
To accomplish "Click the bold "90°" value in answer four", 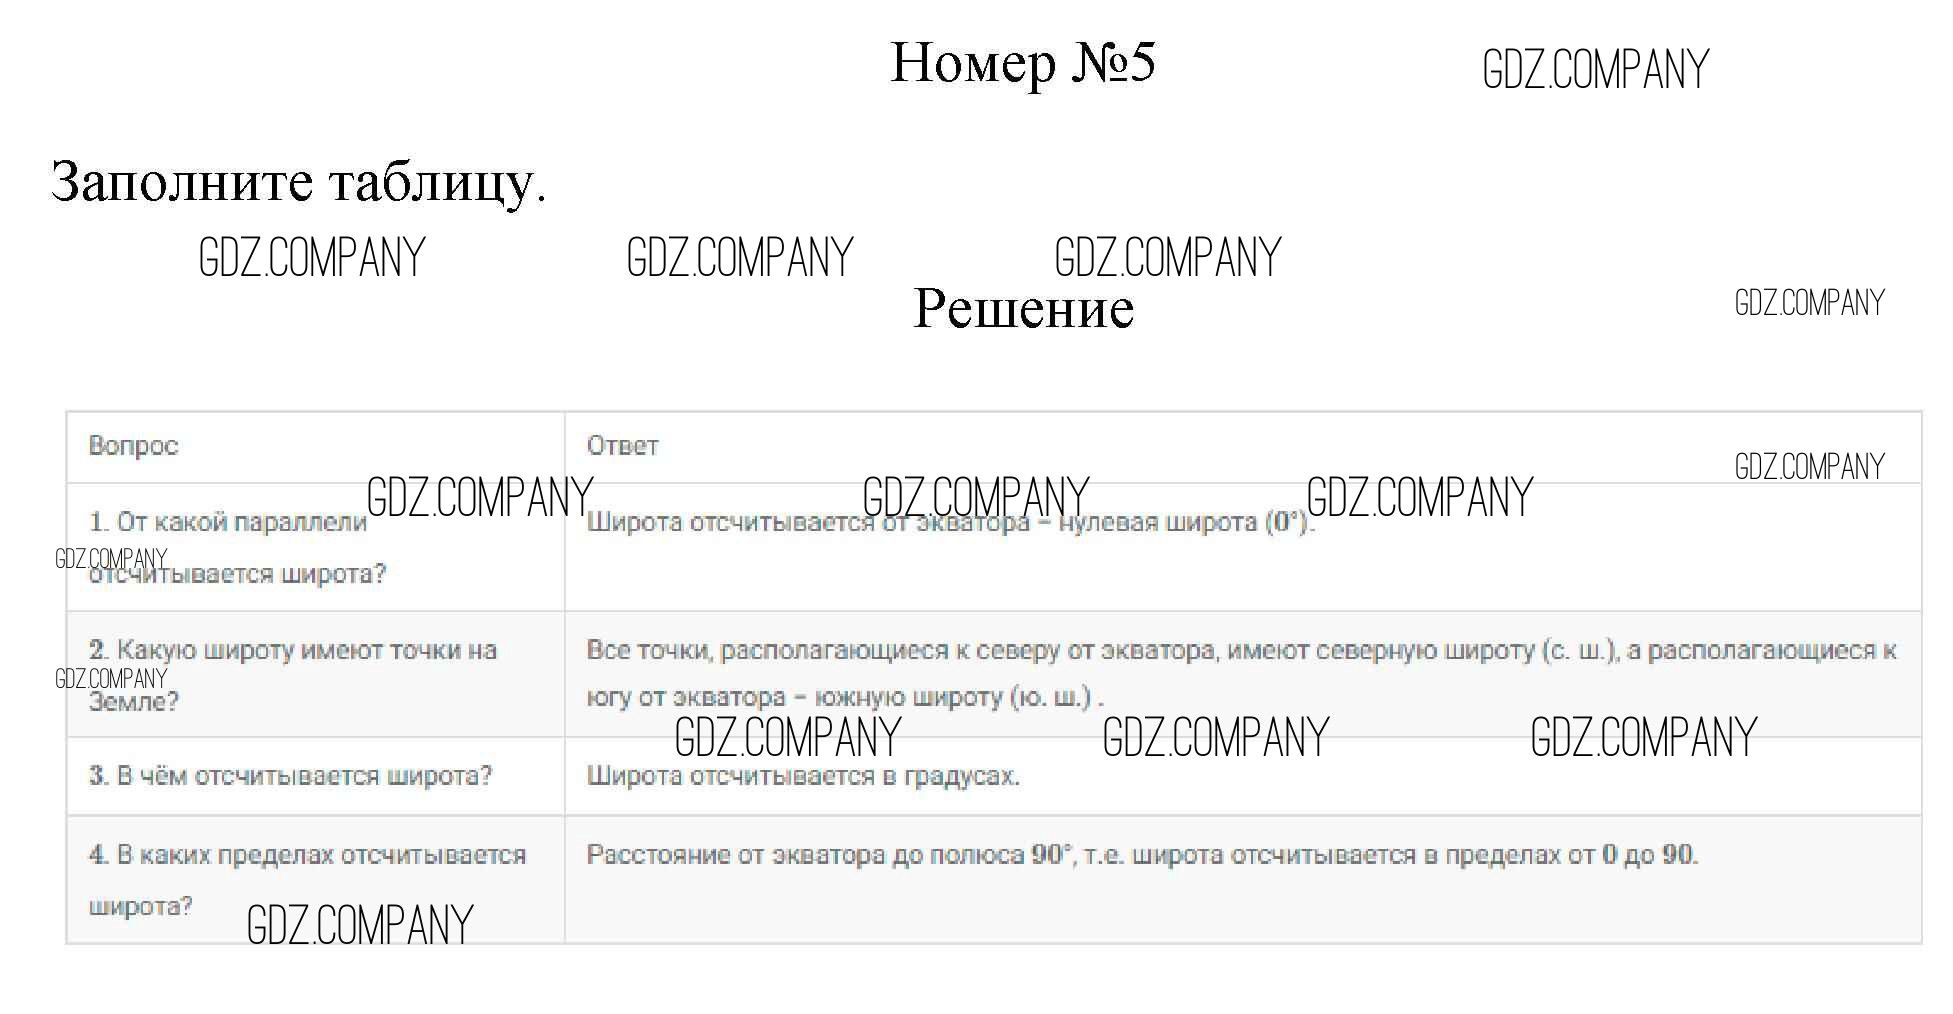I will (1050, 856).
